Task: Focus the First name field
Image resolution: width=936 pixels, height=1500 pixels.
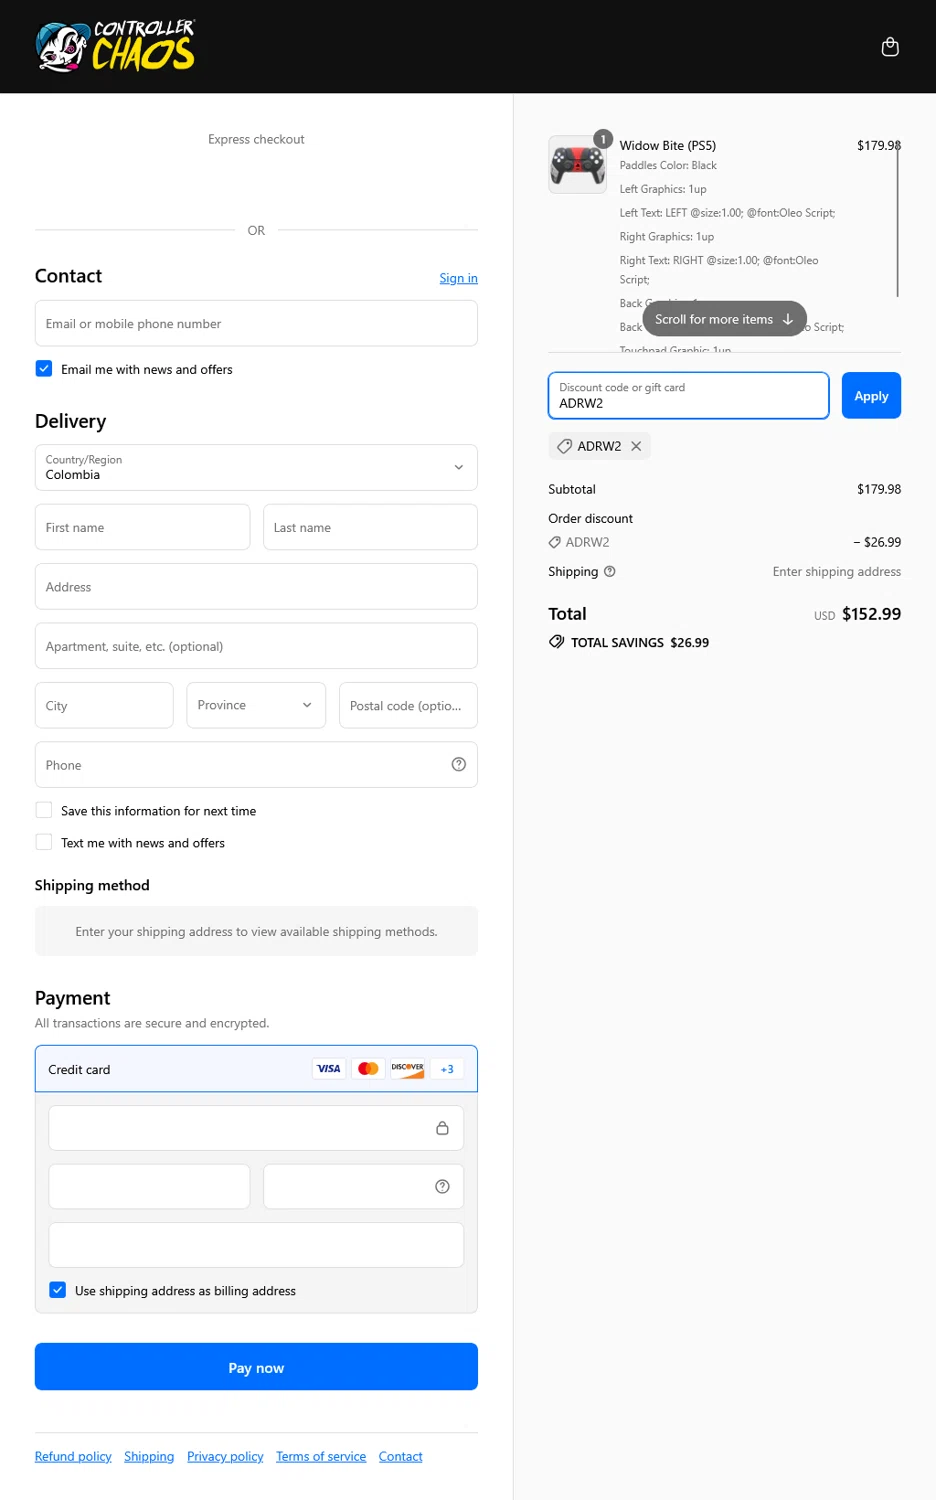Action: tap(142, 527)
